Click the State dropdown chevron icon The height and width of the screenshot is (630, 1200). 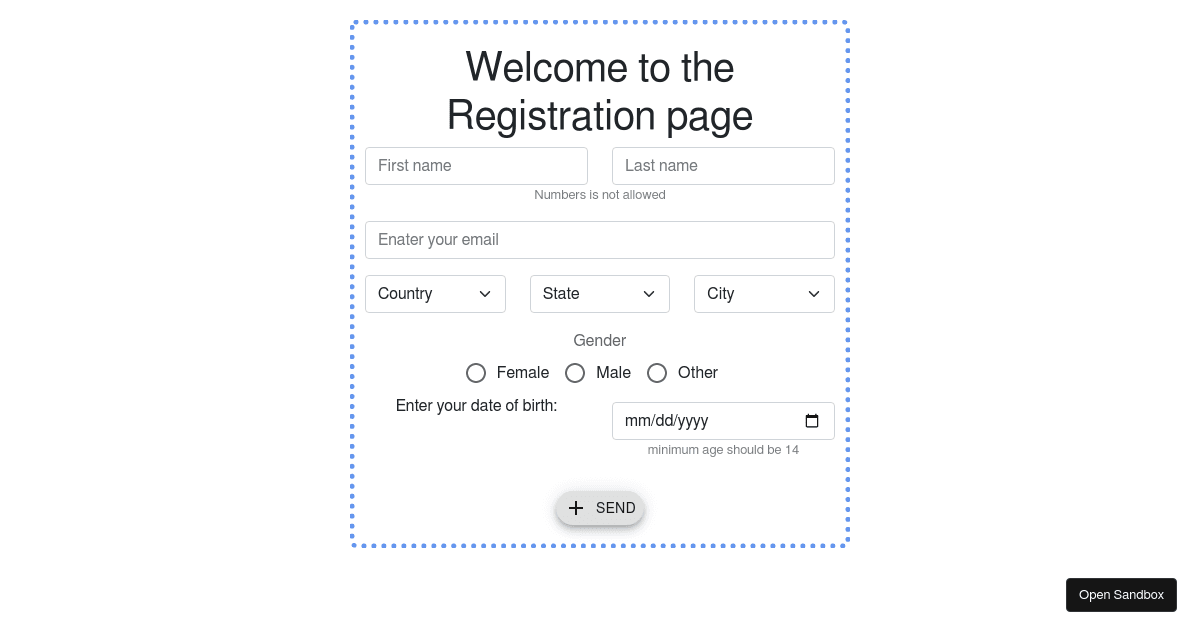649,294
